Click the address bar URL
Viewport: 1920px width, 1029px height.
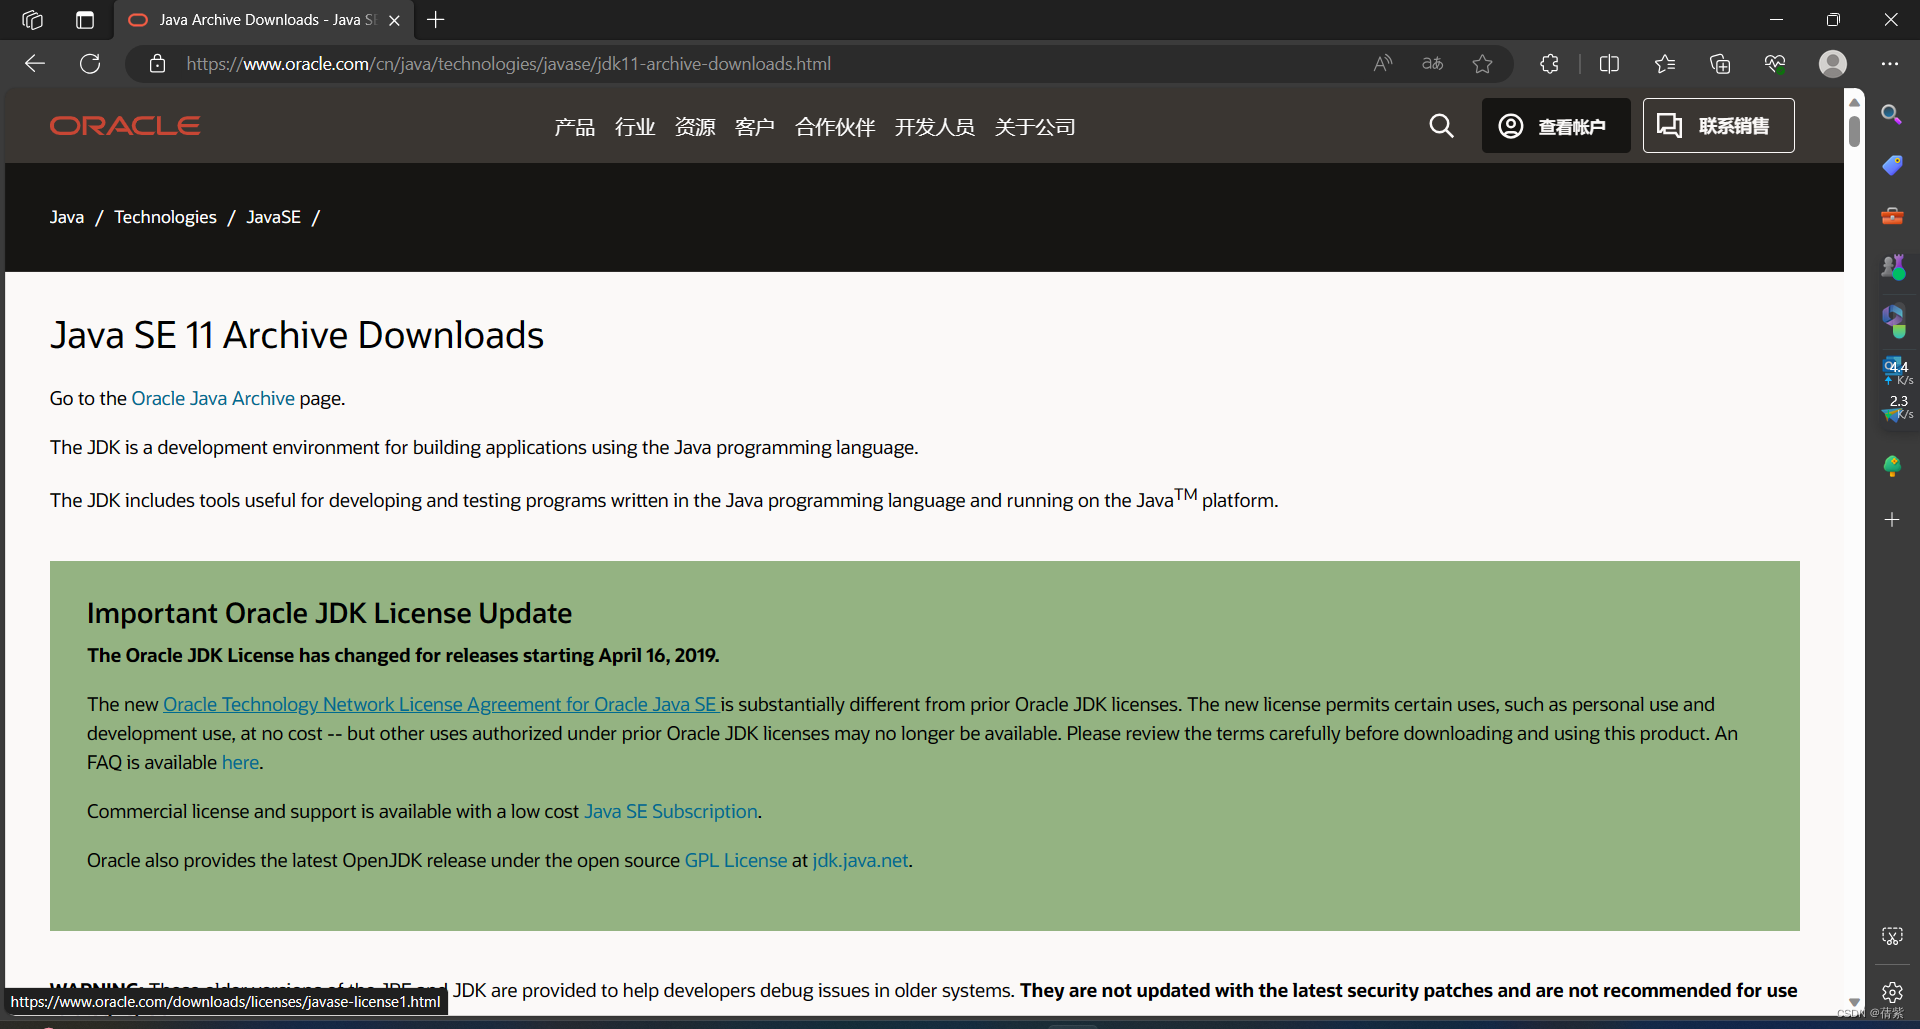508,64
